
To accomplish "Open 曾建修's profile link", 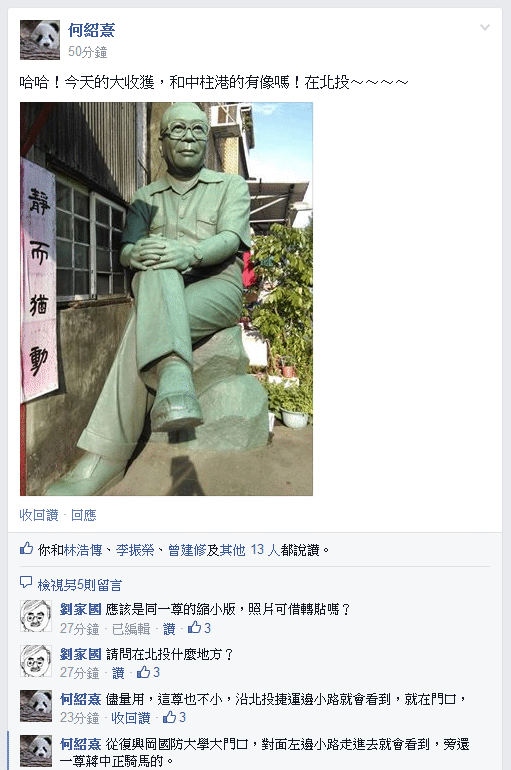I will (x=187, y=550).
